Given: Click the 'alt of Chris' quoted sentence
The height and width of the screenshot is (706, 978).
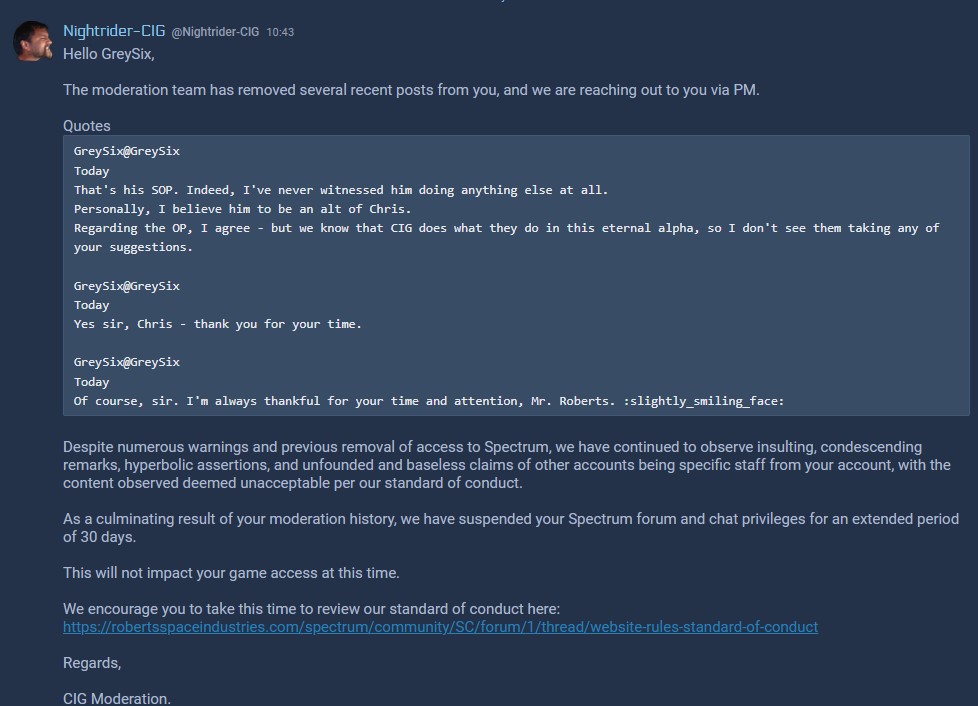Looking at the screenshot, I should [243, 209].
